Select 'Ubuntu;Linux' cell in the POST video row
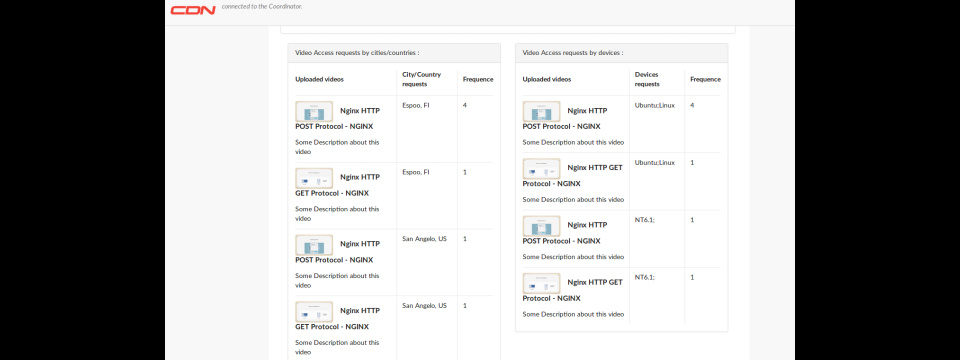 tap(654, 105)
